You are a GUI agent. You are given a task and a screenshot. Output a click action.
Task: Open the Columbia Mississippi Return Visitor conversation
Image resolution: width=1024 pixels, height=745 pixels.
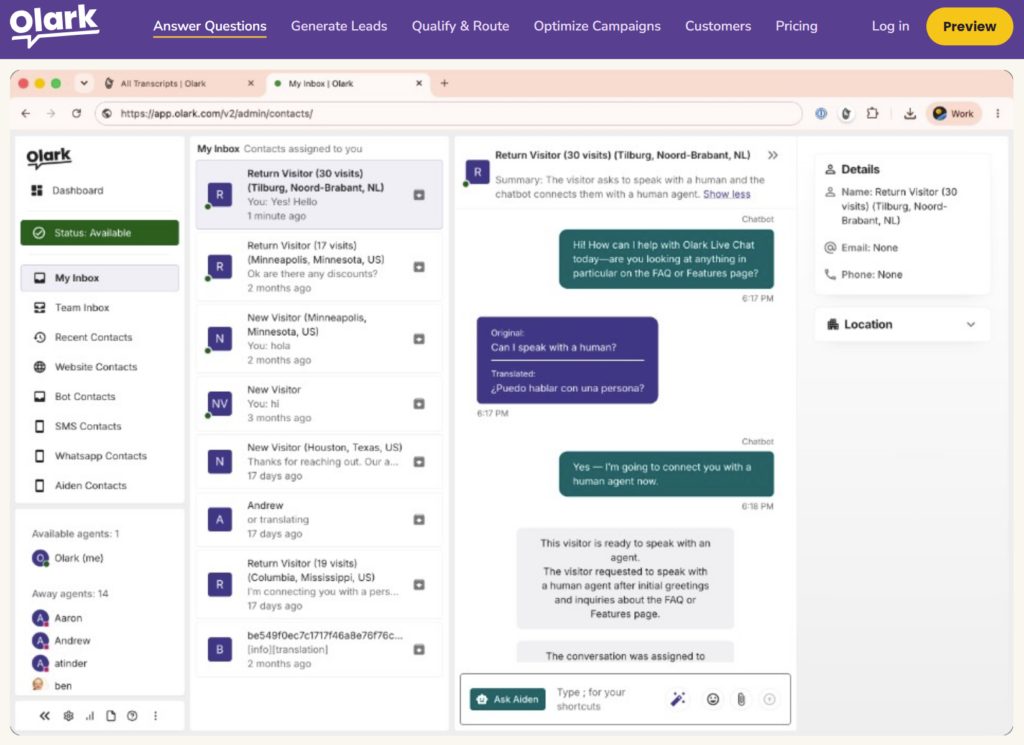point(319,584)
